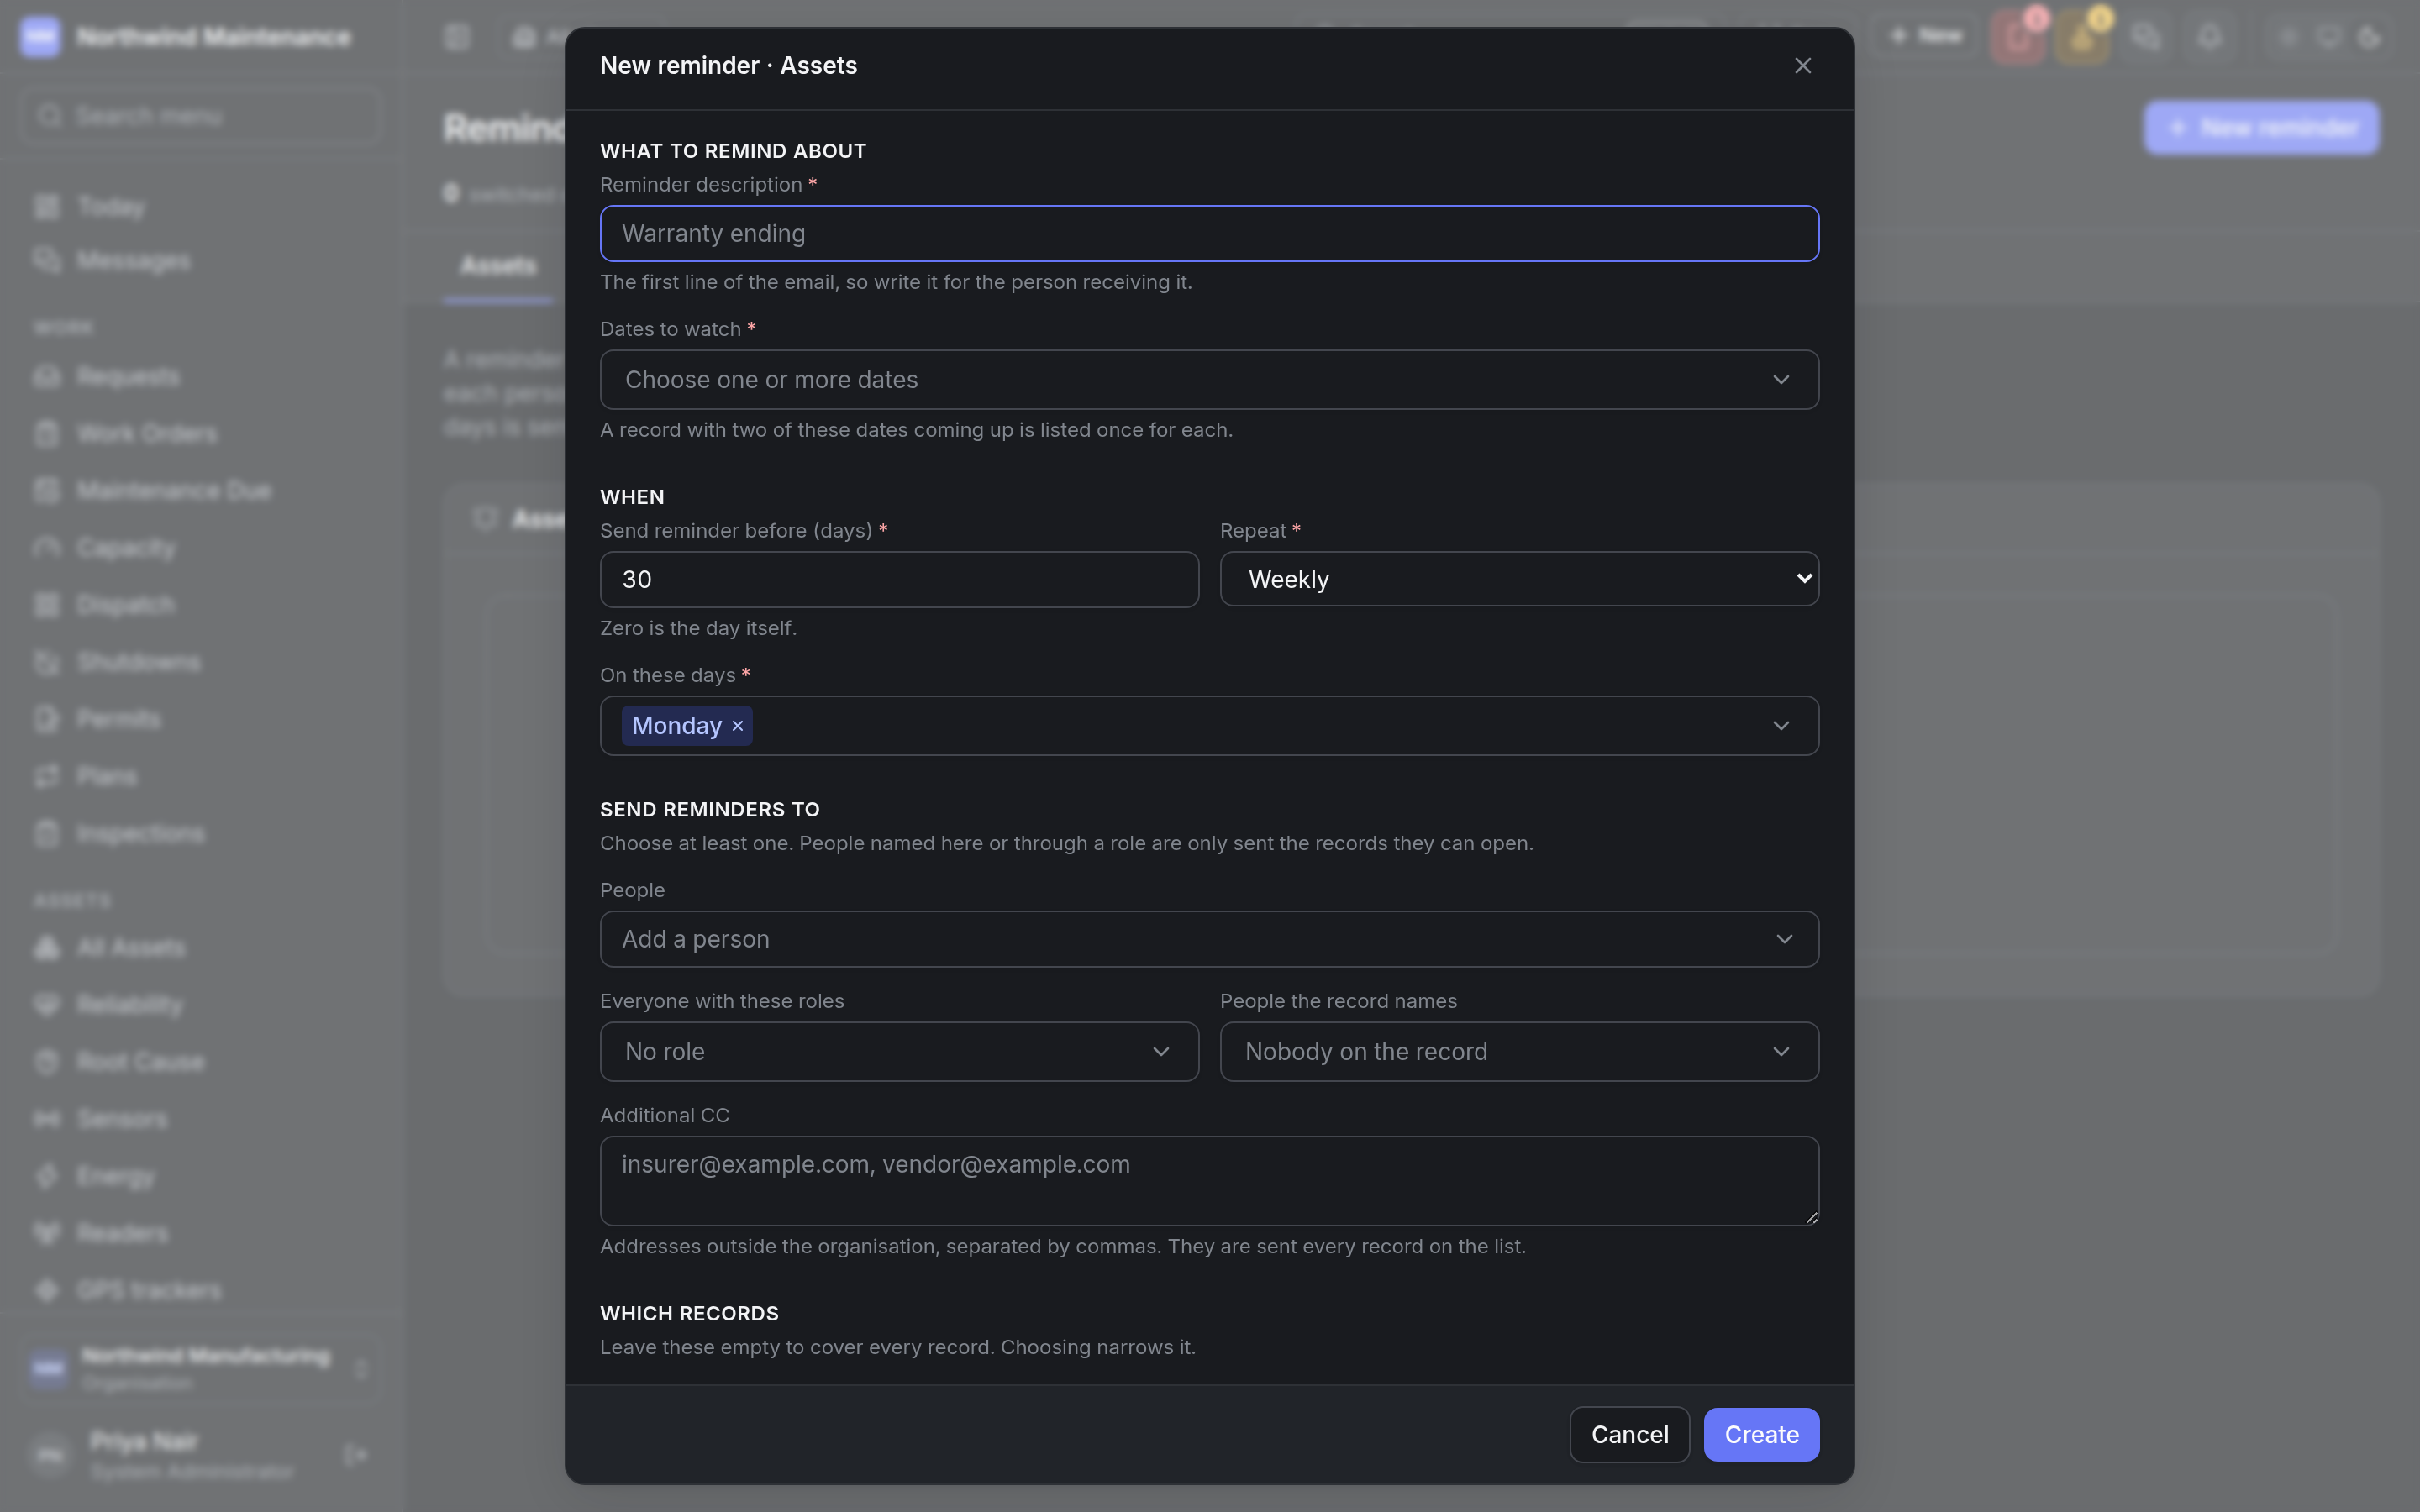Edit the Send reminder before days field

pos(899,580)
